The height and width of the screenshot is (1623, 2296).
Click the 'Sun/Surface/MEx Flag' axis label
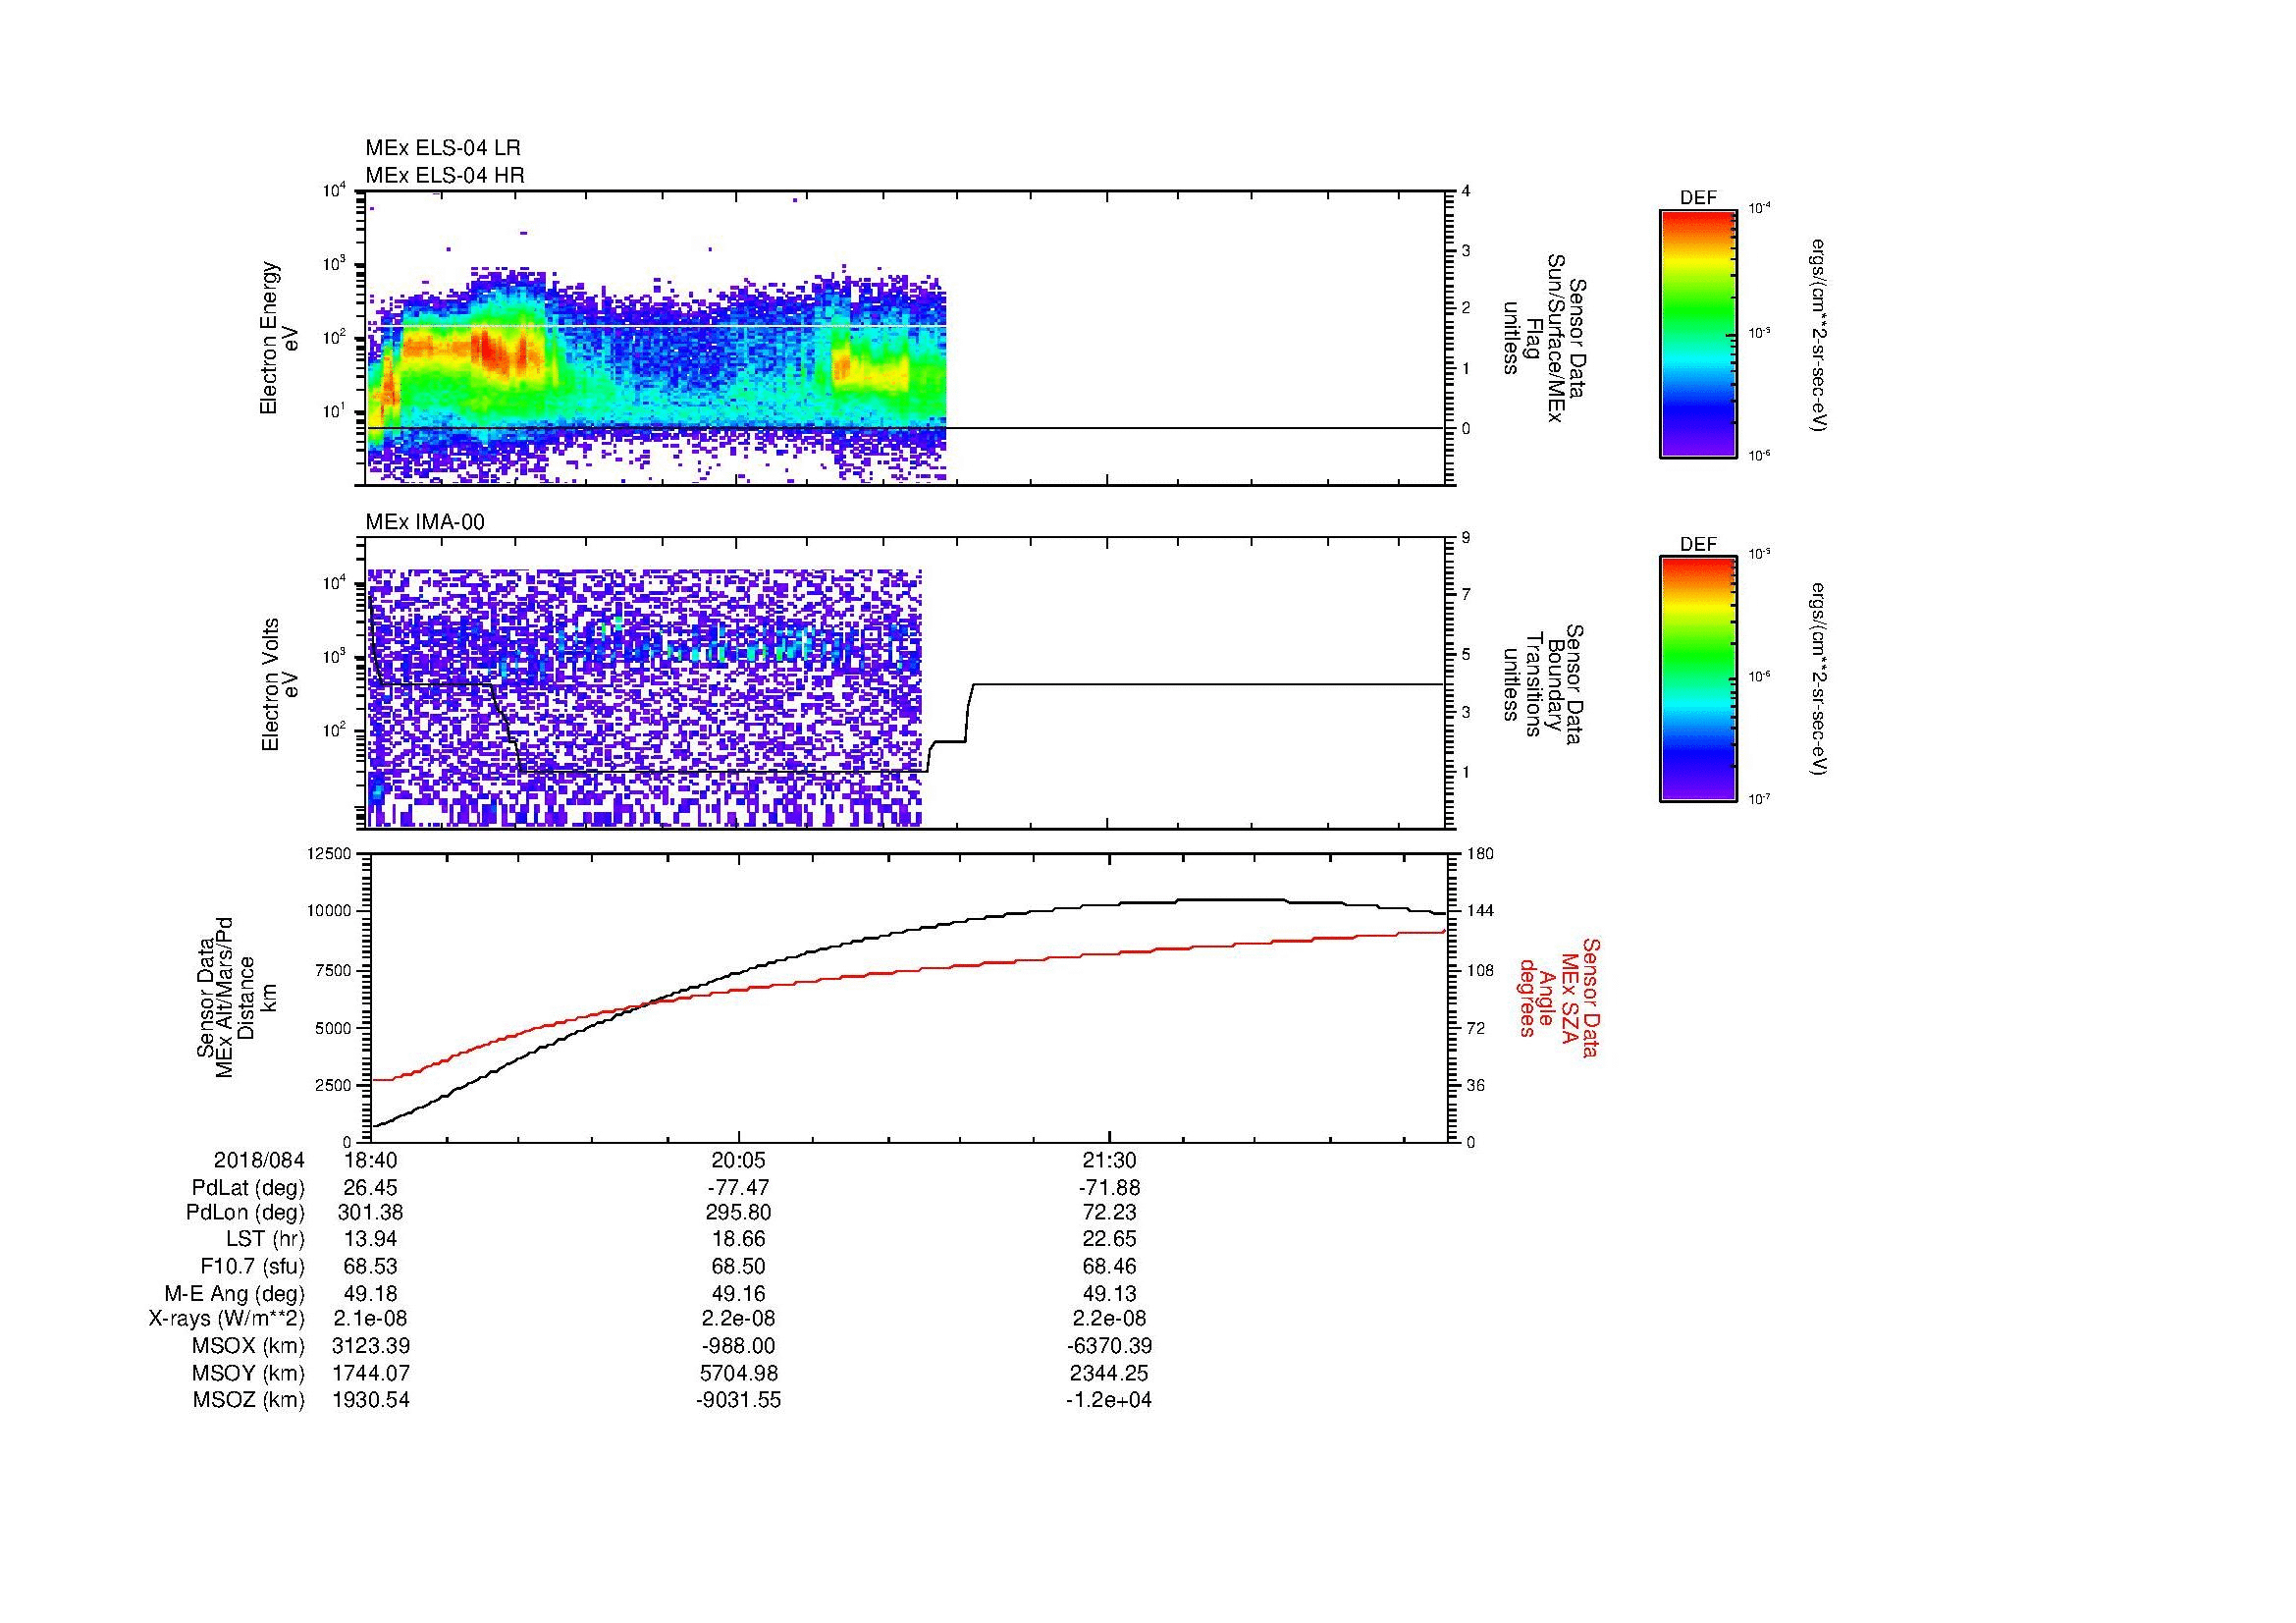pos(1546,338)
